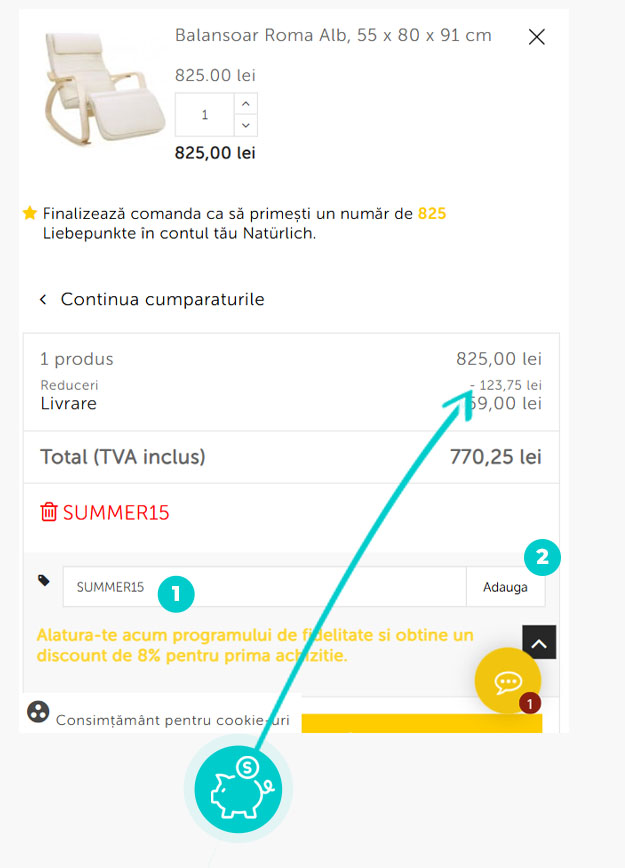Decrease the product quantity with the down arrow
The height and width of the screenshot is (868, 625).
coord(247,125)
